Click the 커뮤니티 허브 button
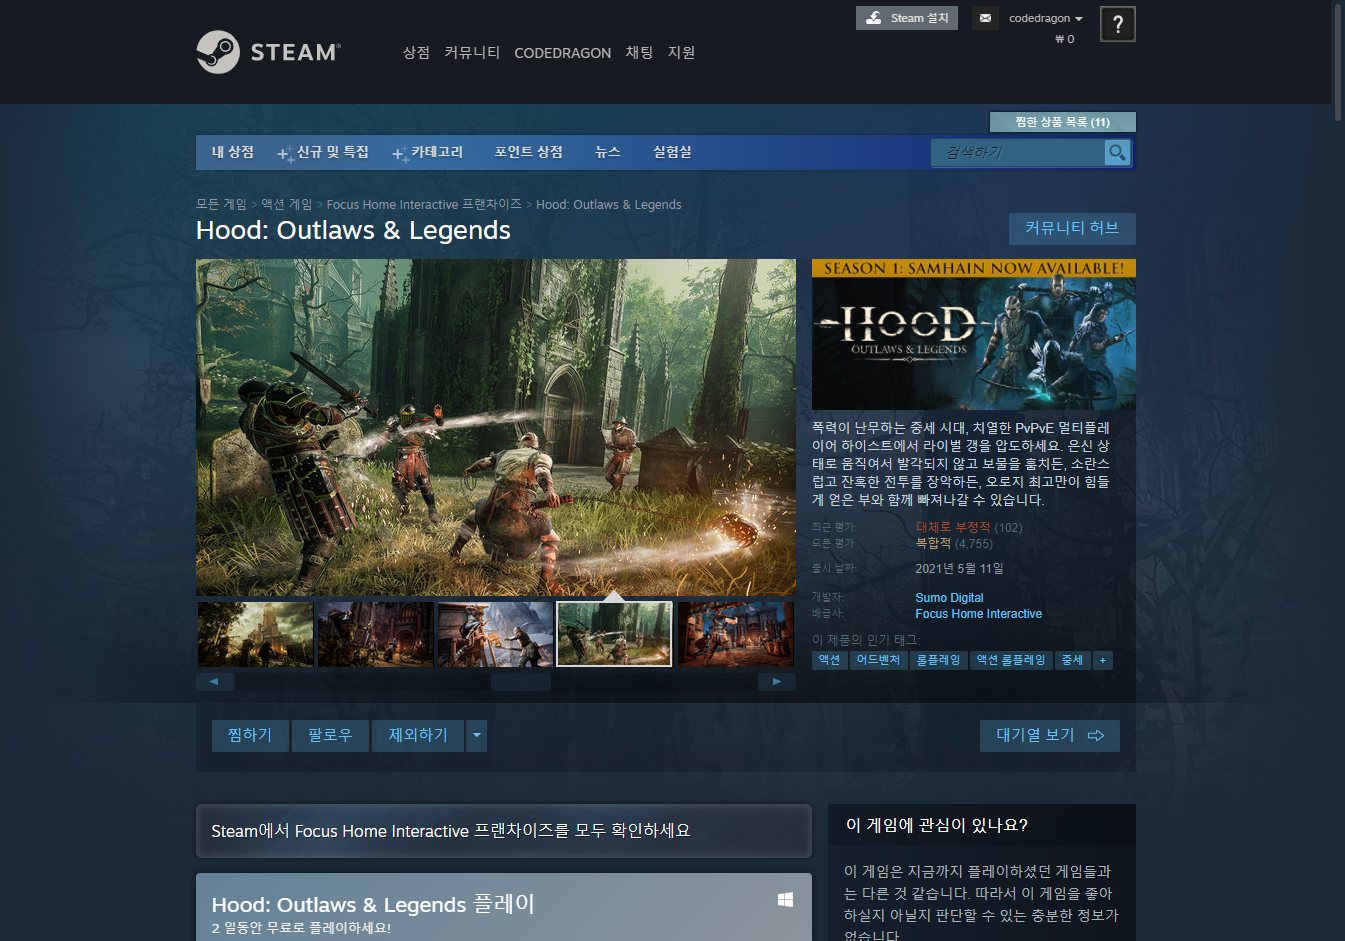The image size is (1345, 941). [1072, 229]
